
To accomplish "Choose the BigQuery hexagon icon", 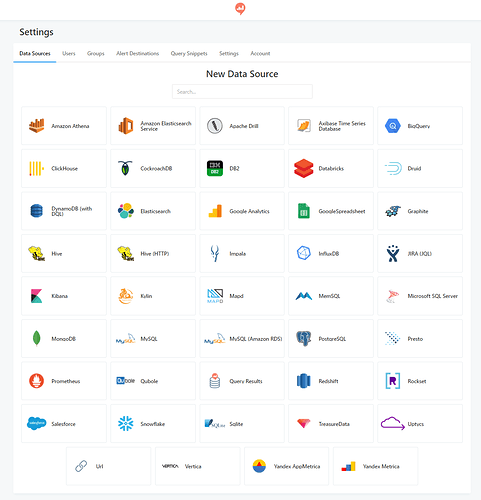I will [393, 126].
